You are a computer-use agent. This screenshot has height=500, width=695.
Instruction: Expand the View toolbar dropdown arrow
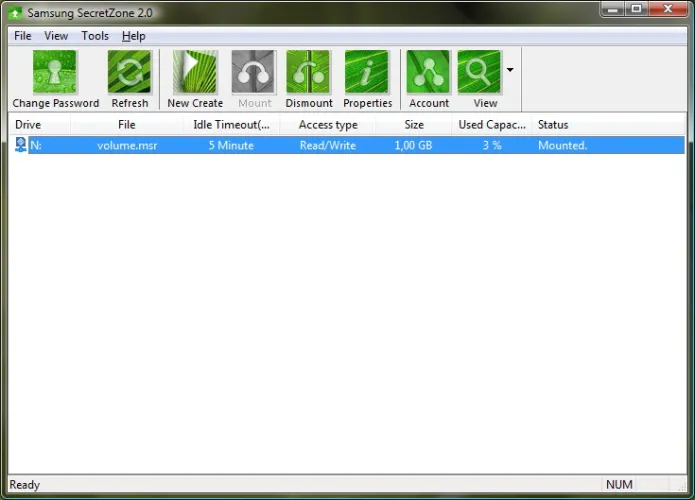click(510, 70)
